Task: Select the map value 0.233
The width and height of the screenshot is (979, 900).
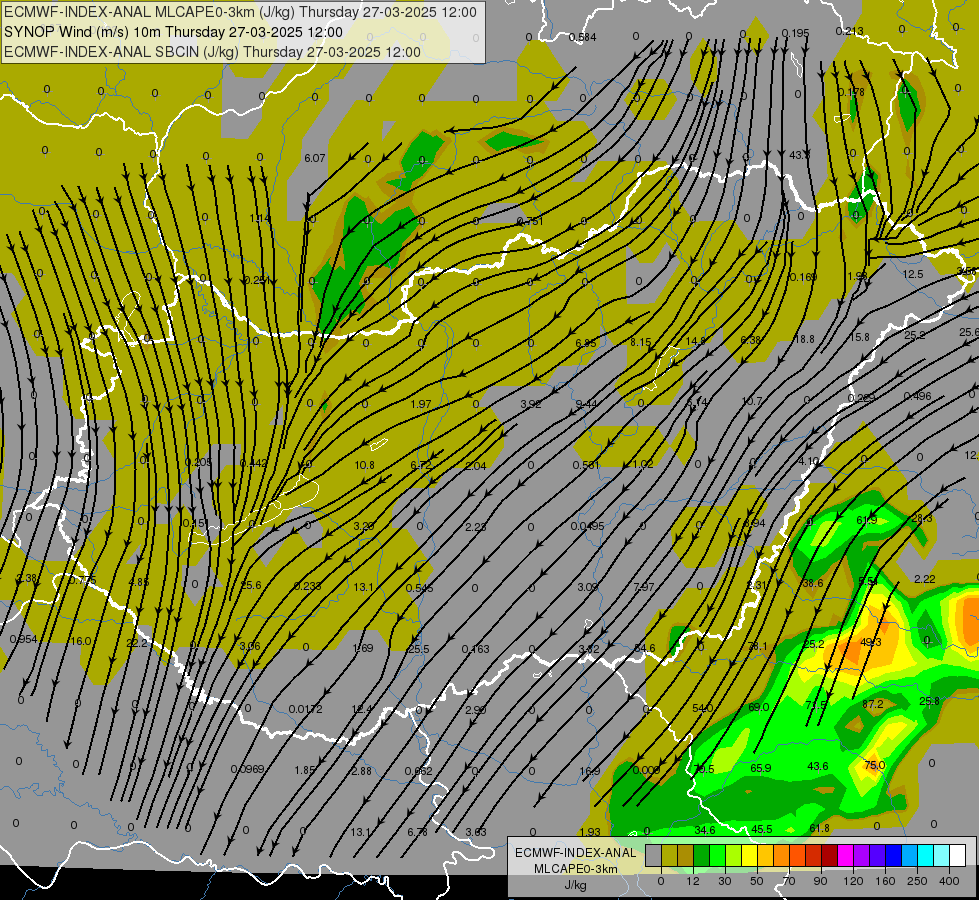Action: coord(307,586)
